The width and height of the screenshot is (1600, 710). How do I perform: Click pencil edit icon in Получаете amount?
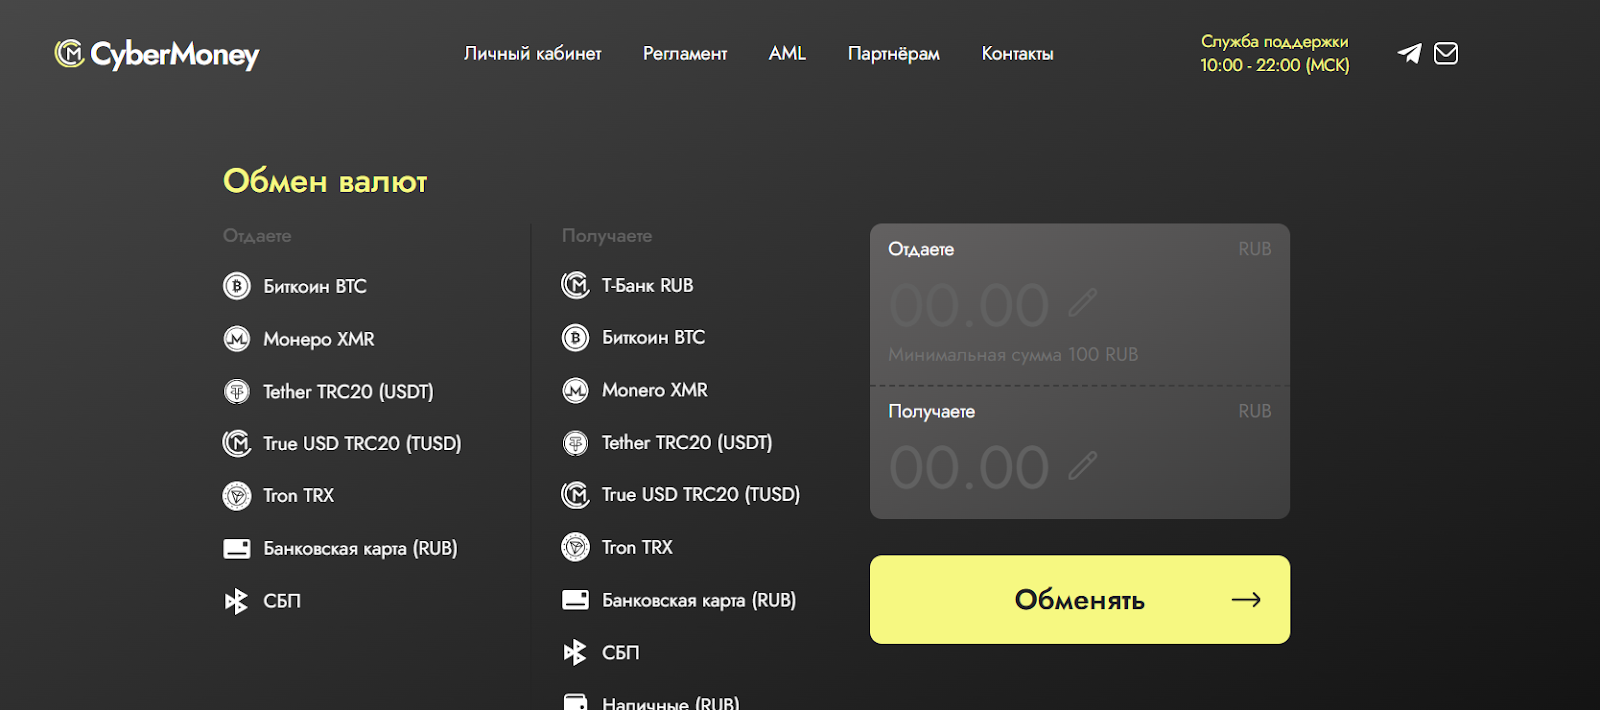click(1082, 465)
